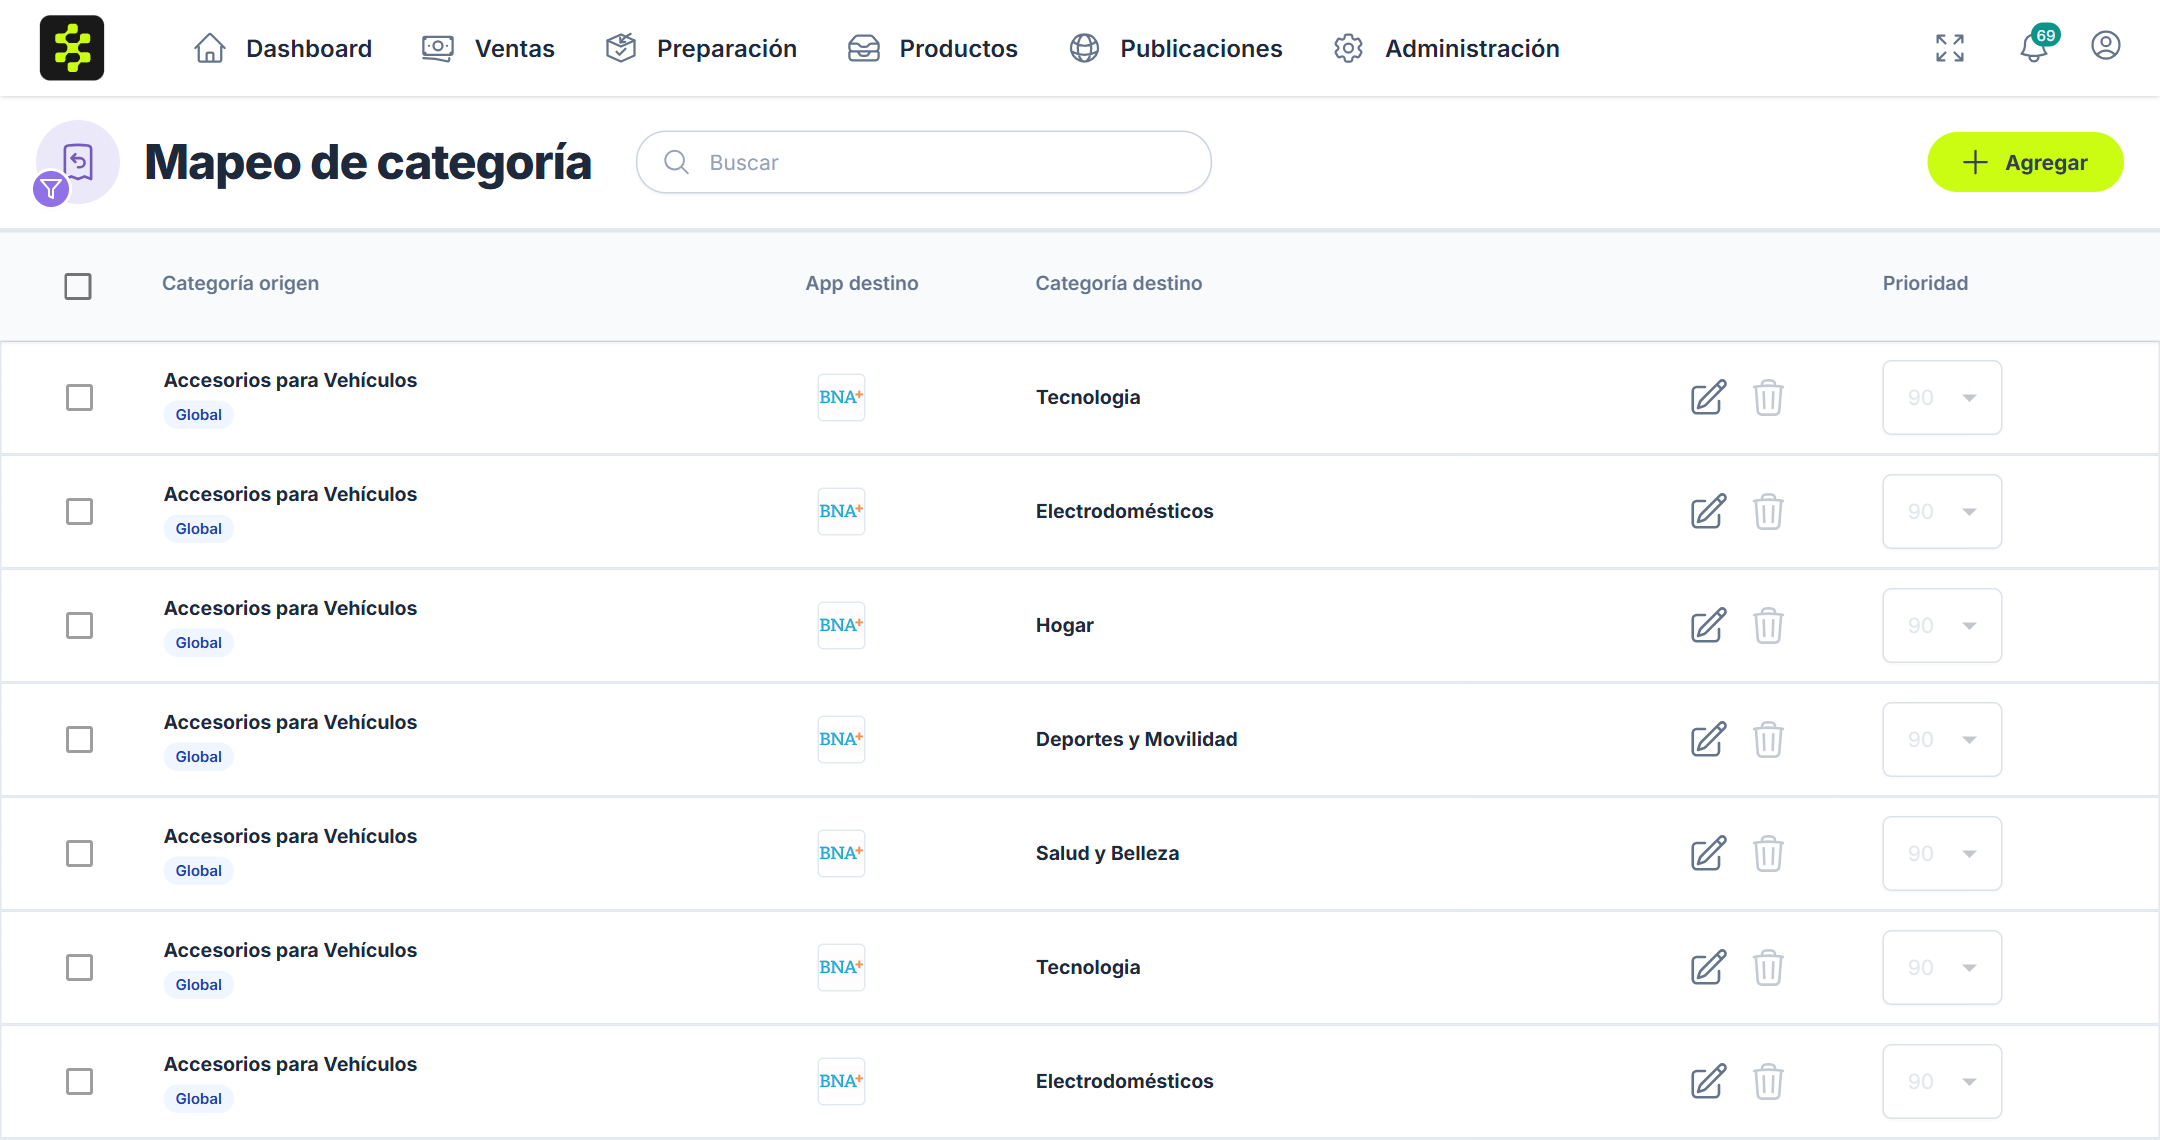Open priority dropdown for second Tecnologia row
This screenshot has width=2160, height=1140.
pos(1942,967)
